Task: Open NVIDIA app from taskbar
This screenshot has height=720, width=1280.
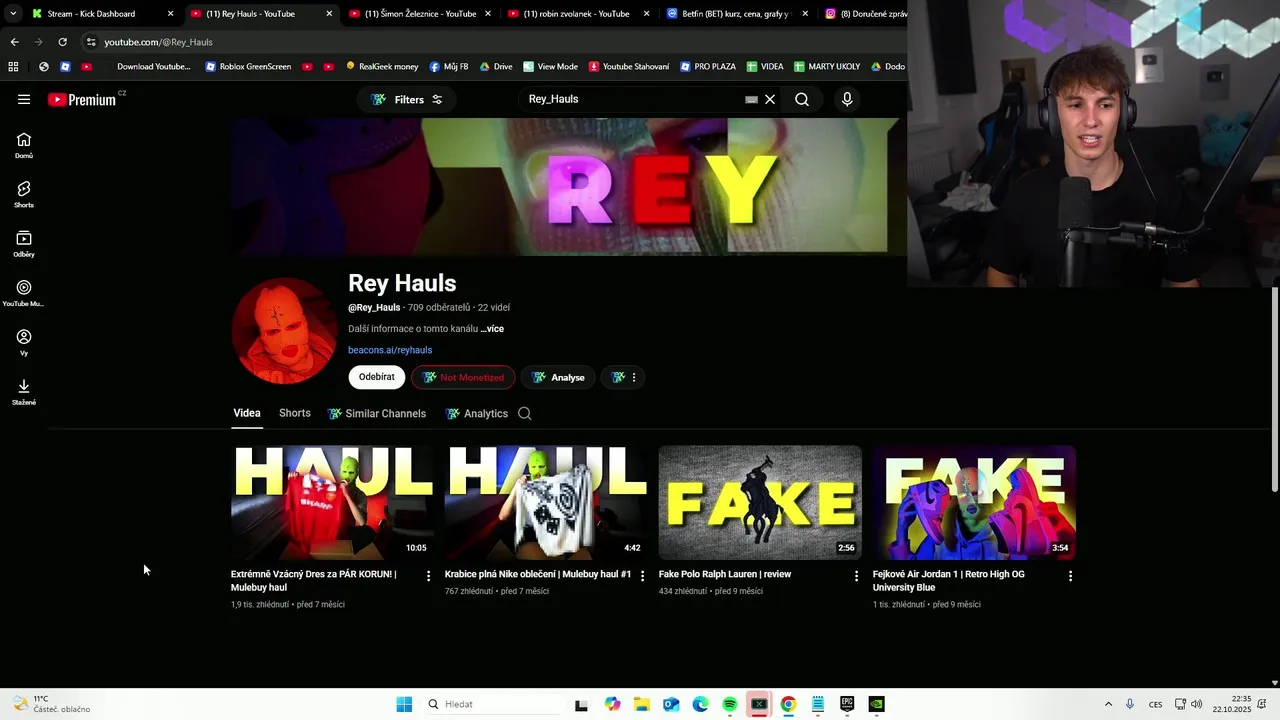Action: pos(876,704)
